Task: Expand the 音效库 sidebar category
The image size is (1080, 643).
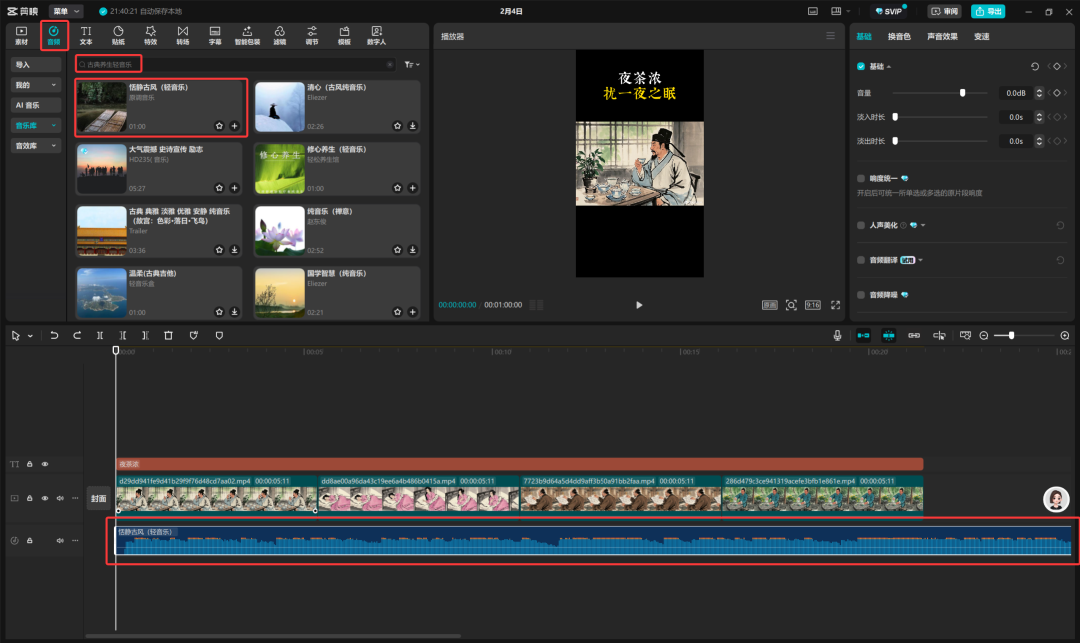Action: (x=36, y=145)
